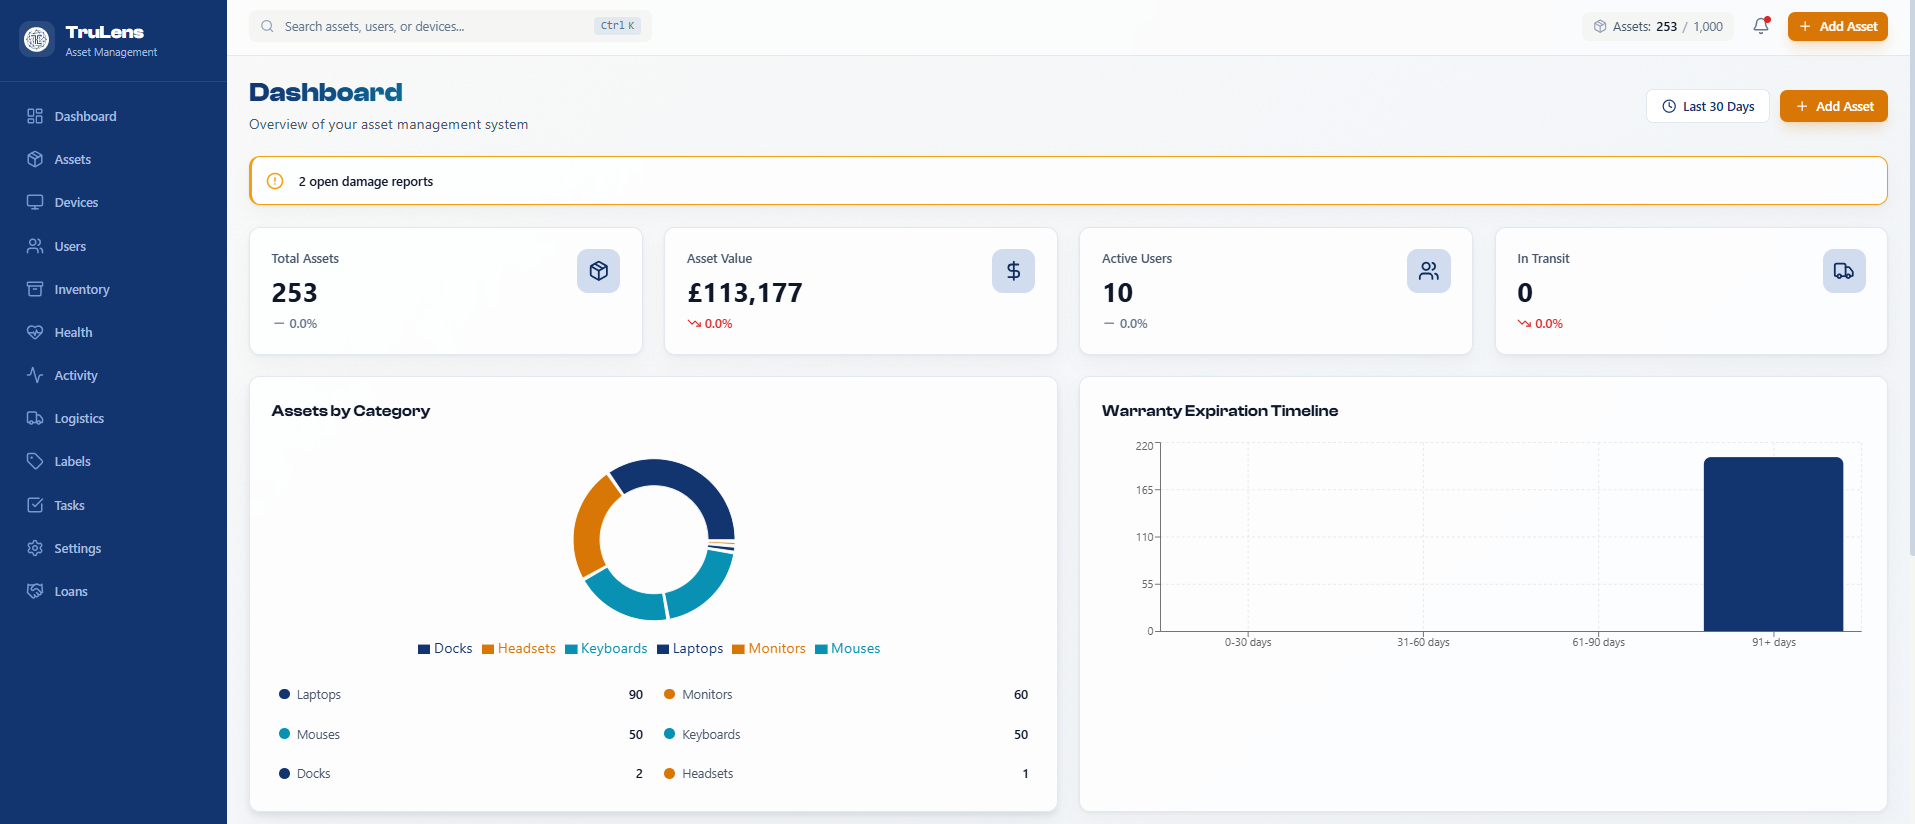Image resolution: width=1915 pixels, height=824 pixels.
Task: Click the Mouses 50 category row
Action: click(x=461, y=734)
